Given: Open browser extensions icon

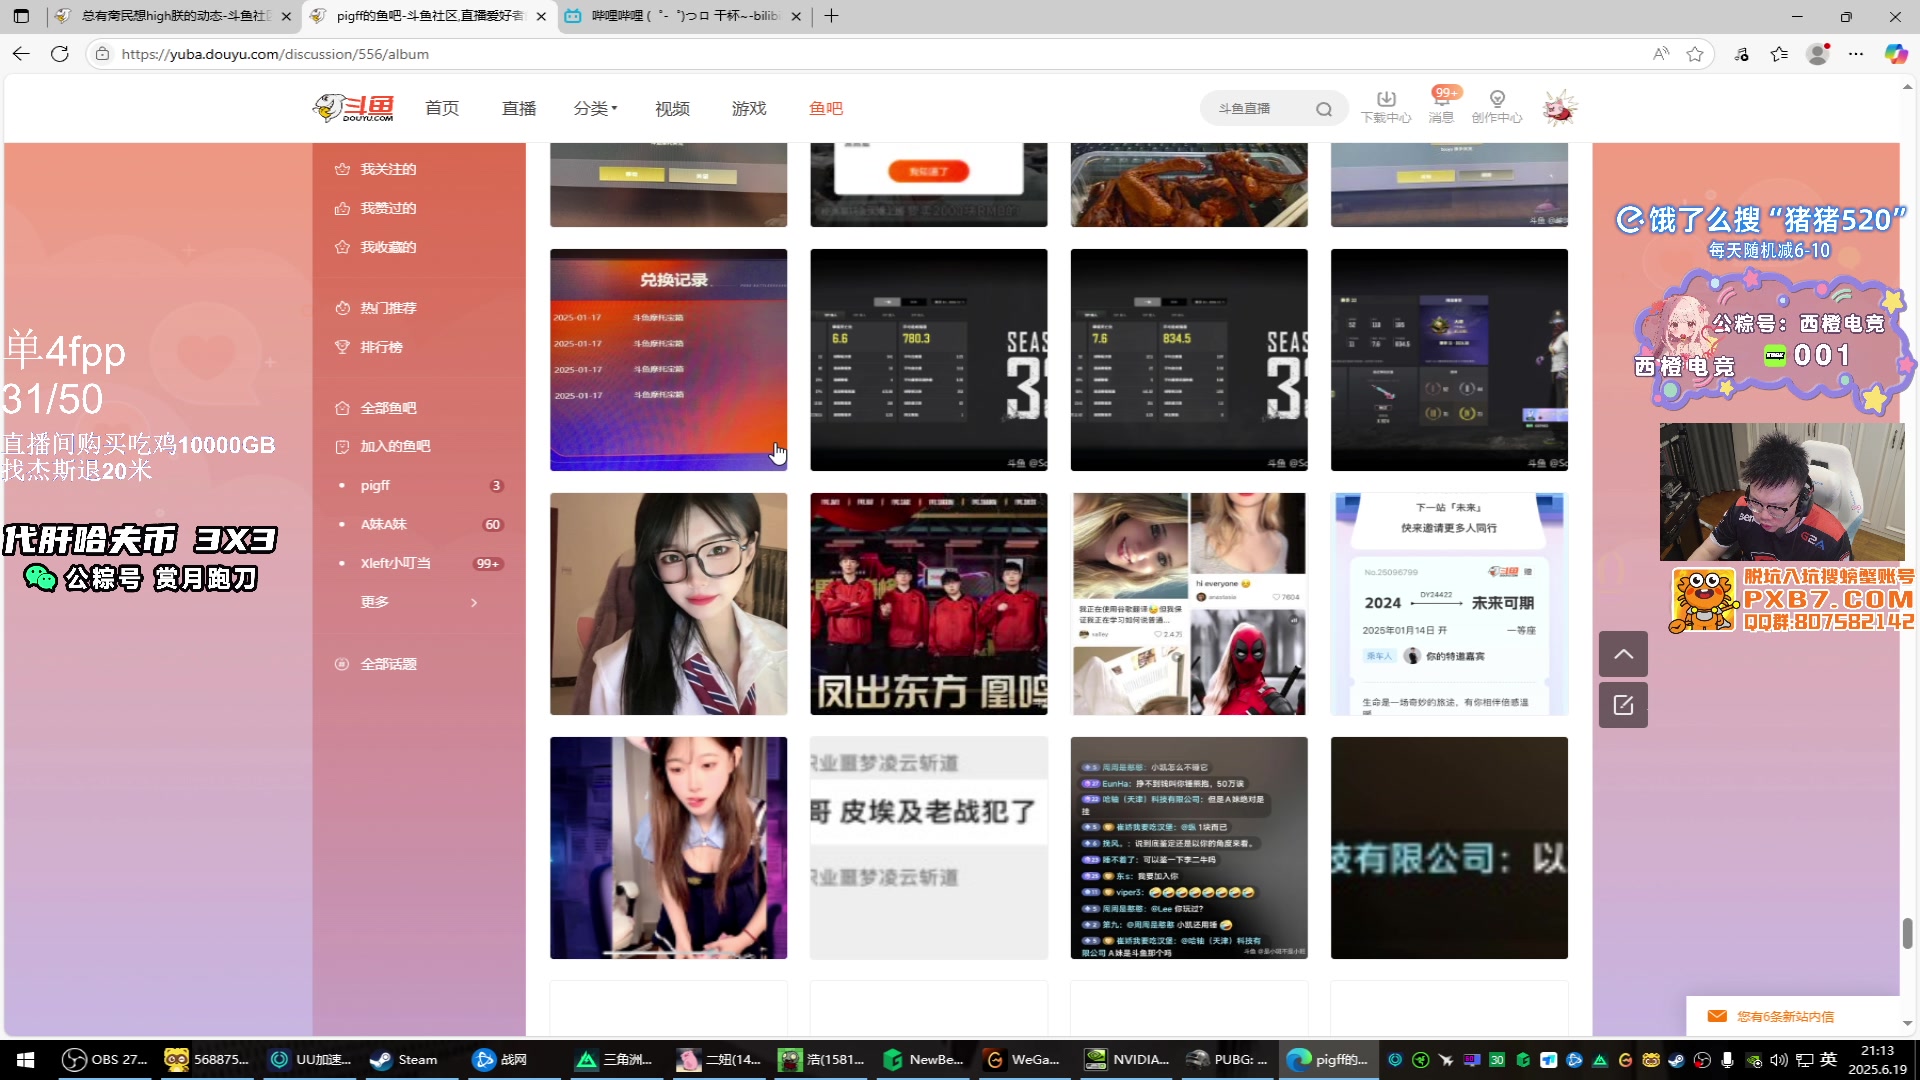Looking at the screenshot, I should pos(1741,54).
